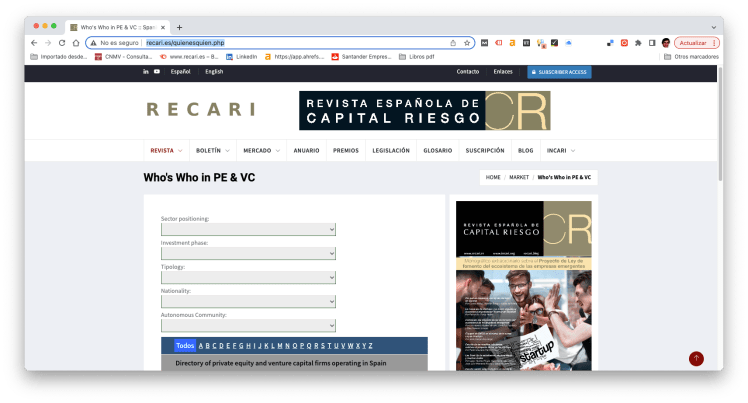Viewport: 748px width, 403px height.
Task: Open the 'Libros pdf' bookmarks folder
Action: [417, 57]
